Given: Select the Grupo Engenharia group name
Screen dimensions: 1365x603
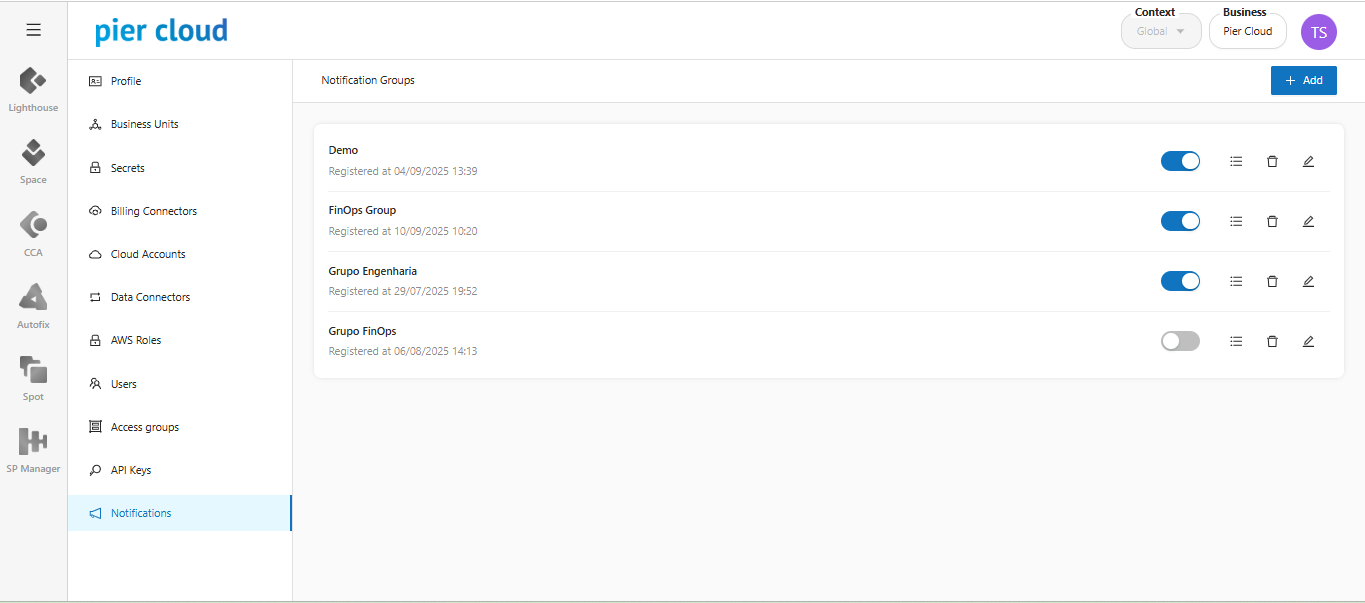Looking at the screenshot, I should pyautogui.click(x=373, y=271).
